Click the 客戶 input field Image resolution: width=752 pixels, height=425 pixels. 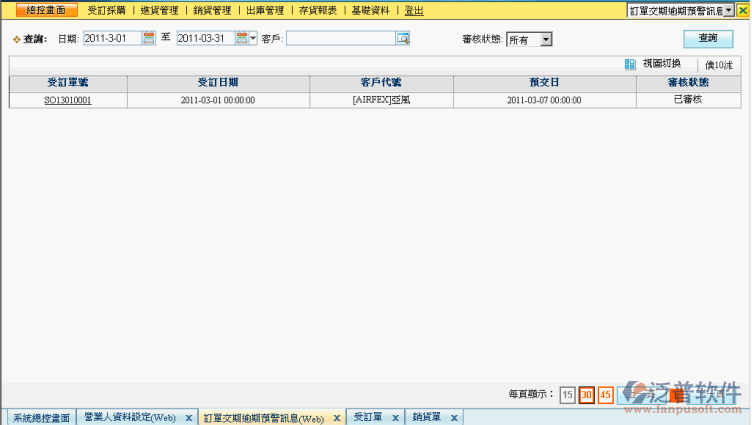coord(340,39)
